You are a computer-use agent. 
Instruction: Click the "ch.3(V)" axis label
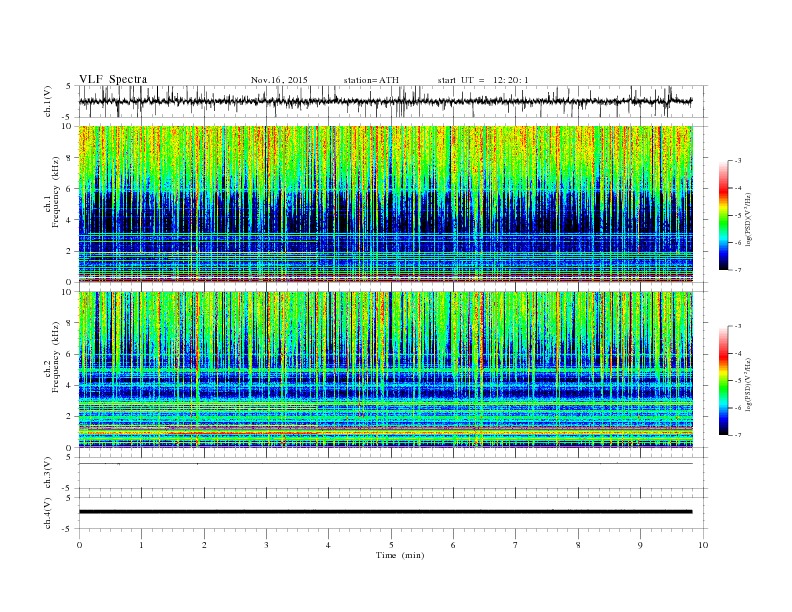pyautogui.click(x=48, y=473)
